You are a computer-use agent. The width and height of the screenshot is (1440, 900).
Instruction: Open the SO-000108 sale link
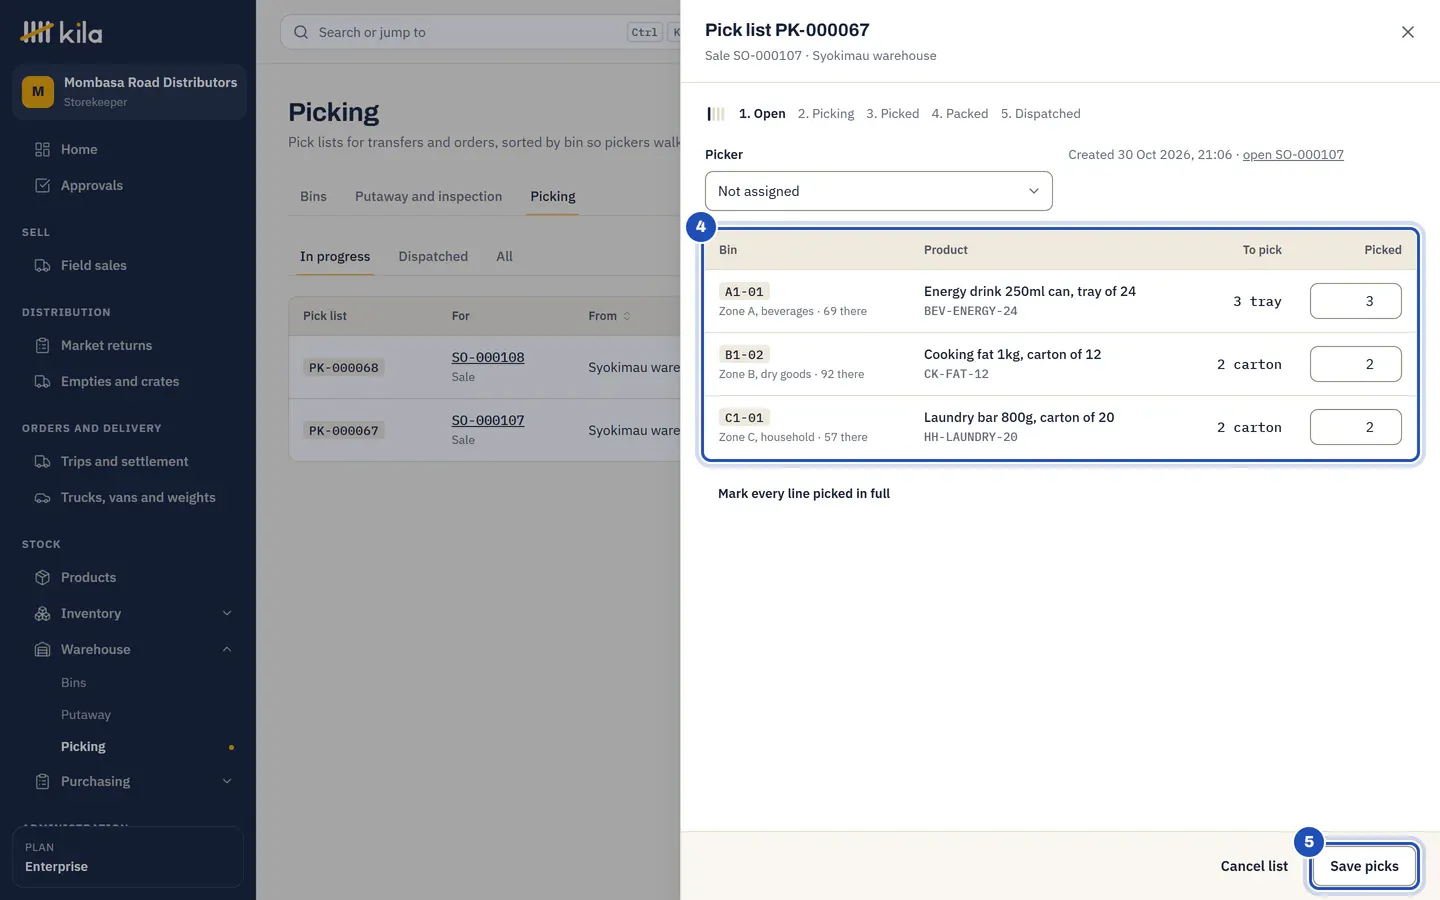(x=488, y=357)
